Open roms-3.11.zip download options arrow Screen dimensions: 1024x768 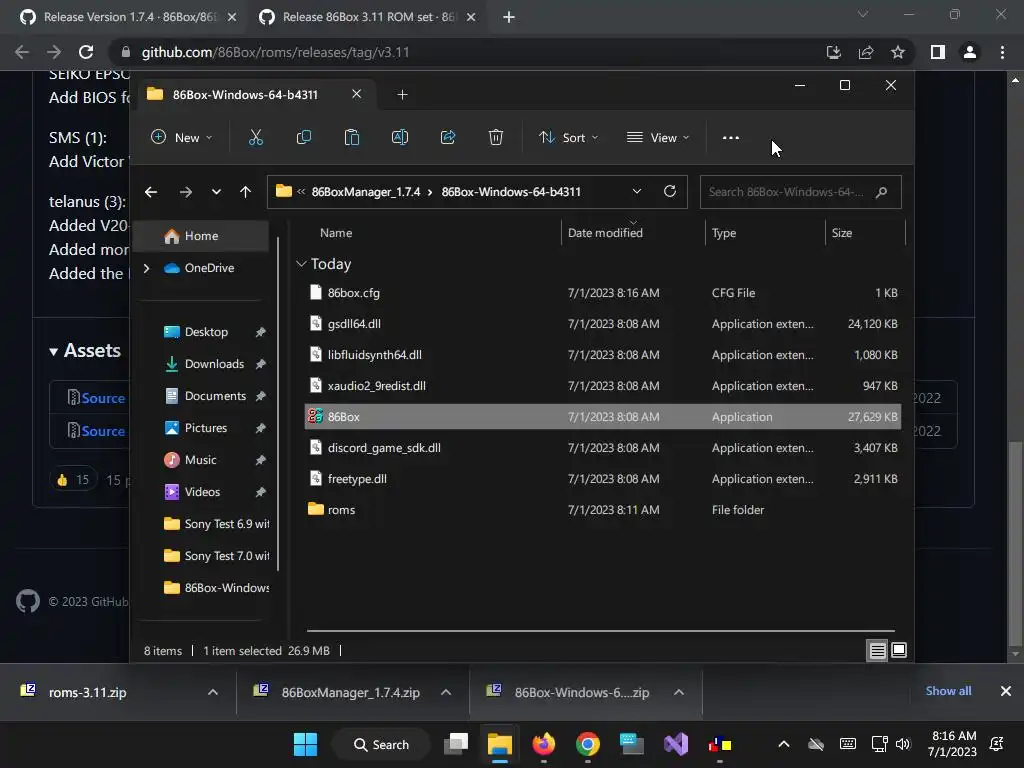tap(213, 692)
